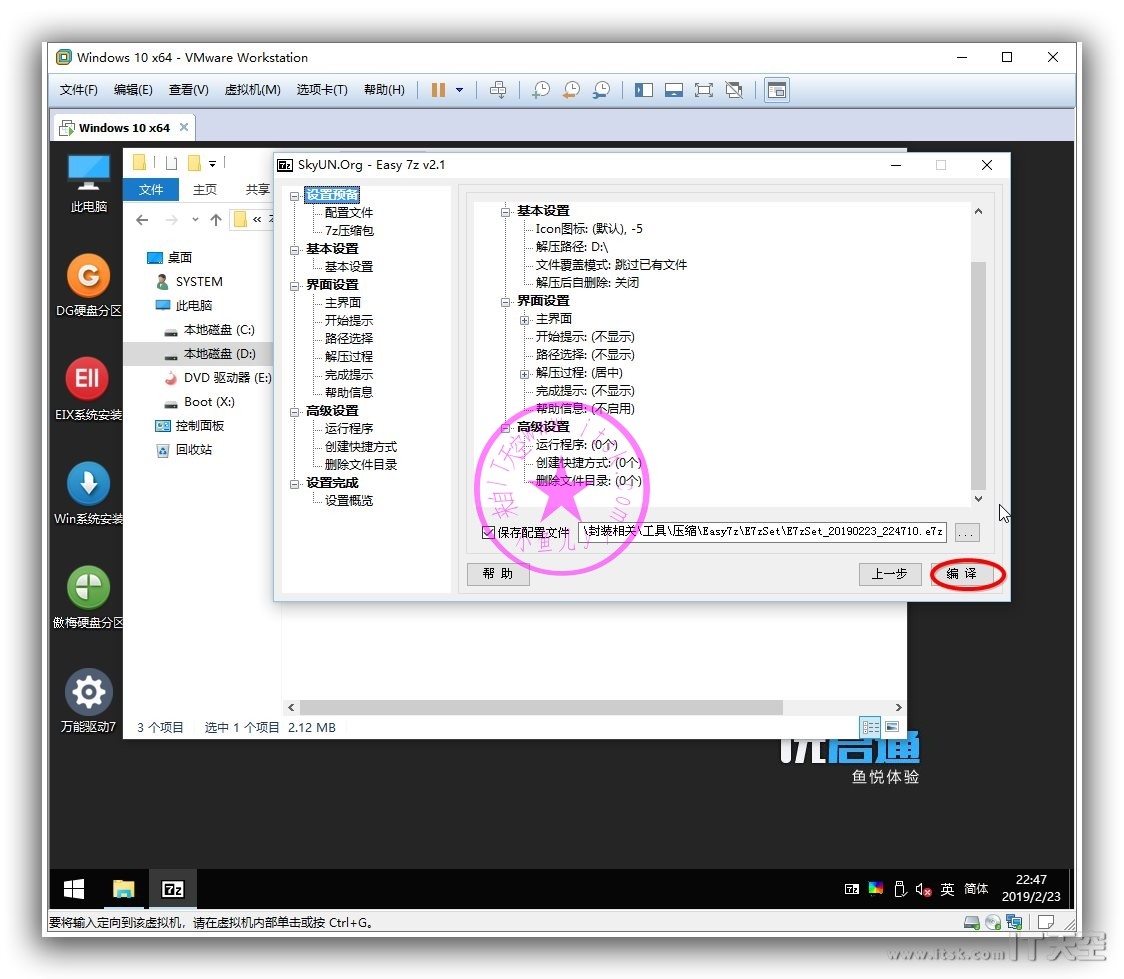Open the 文件(F) menu in VMware

(x=78, y=90)
